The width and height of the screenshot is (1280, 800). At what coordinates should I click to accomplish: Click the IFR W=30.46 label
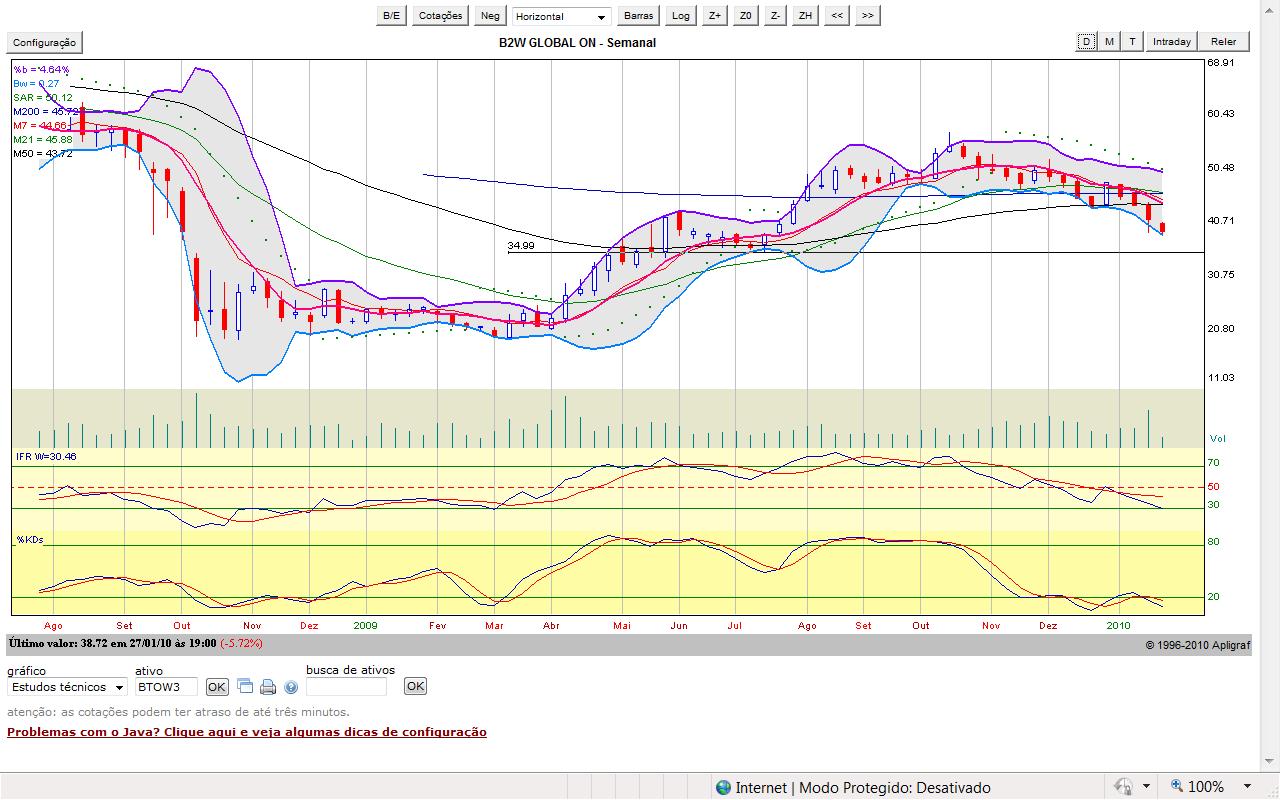tap(46, 456)
